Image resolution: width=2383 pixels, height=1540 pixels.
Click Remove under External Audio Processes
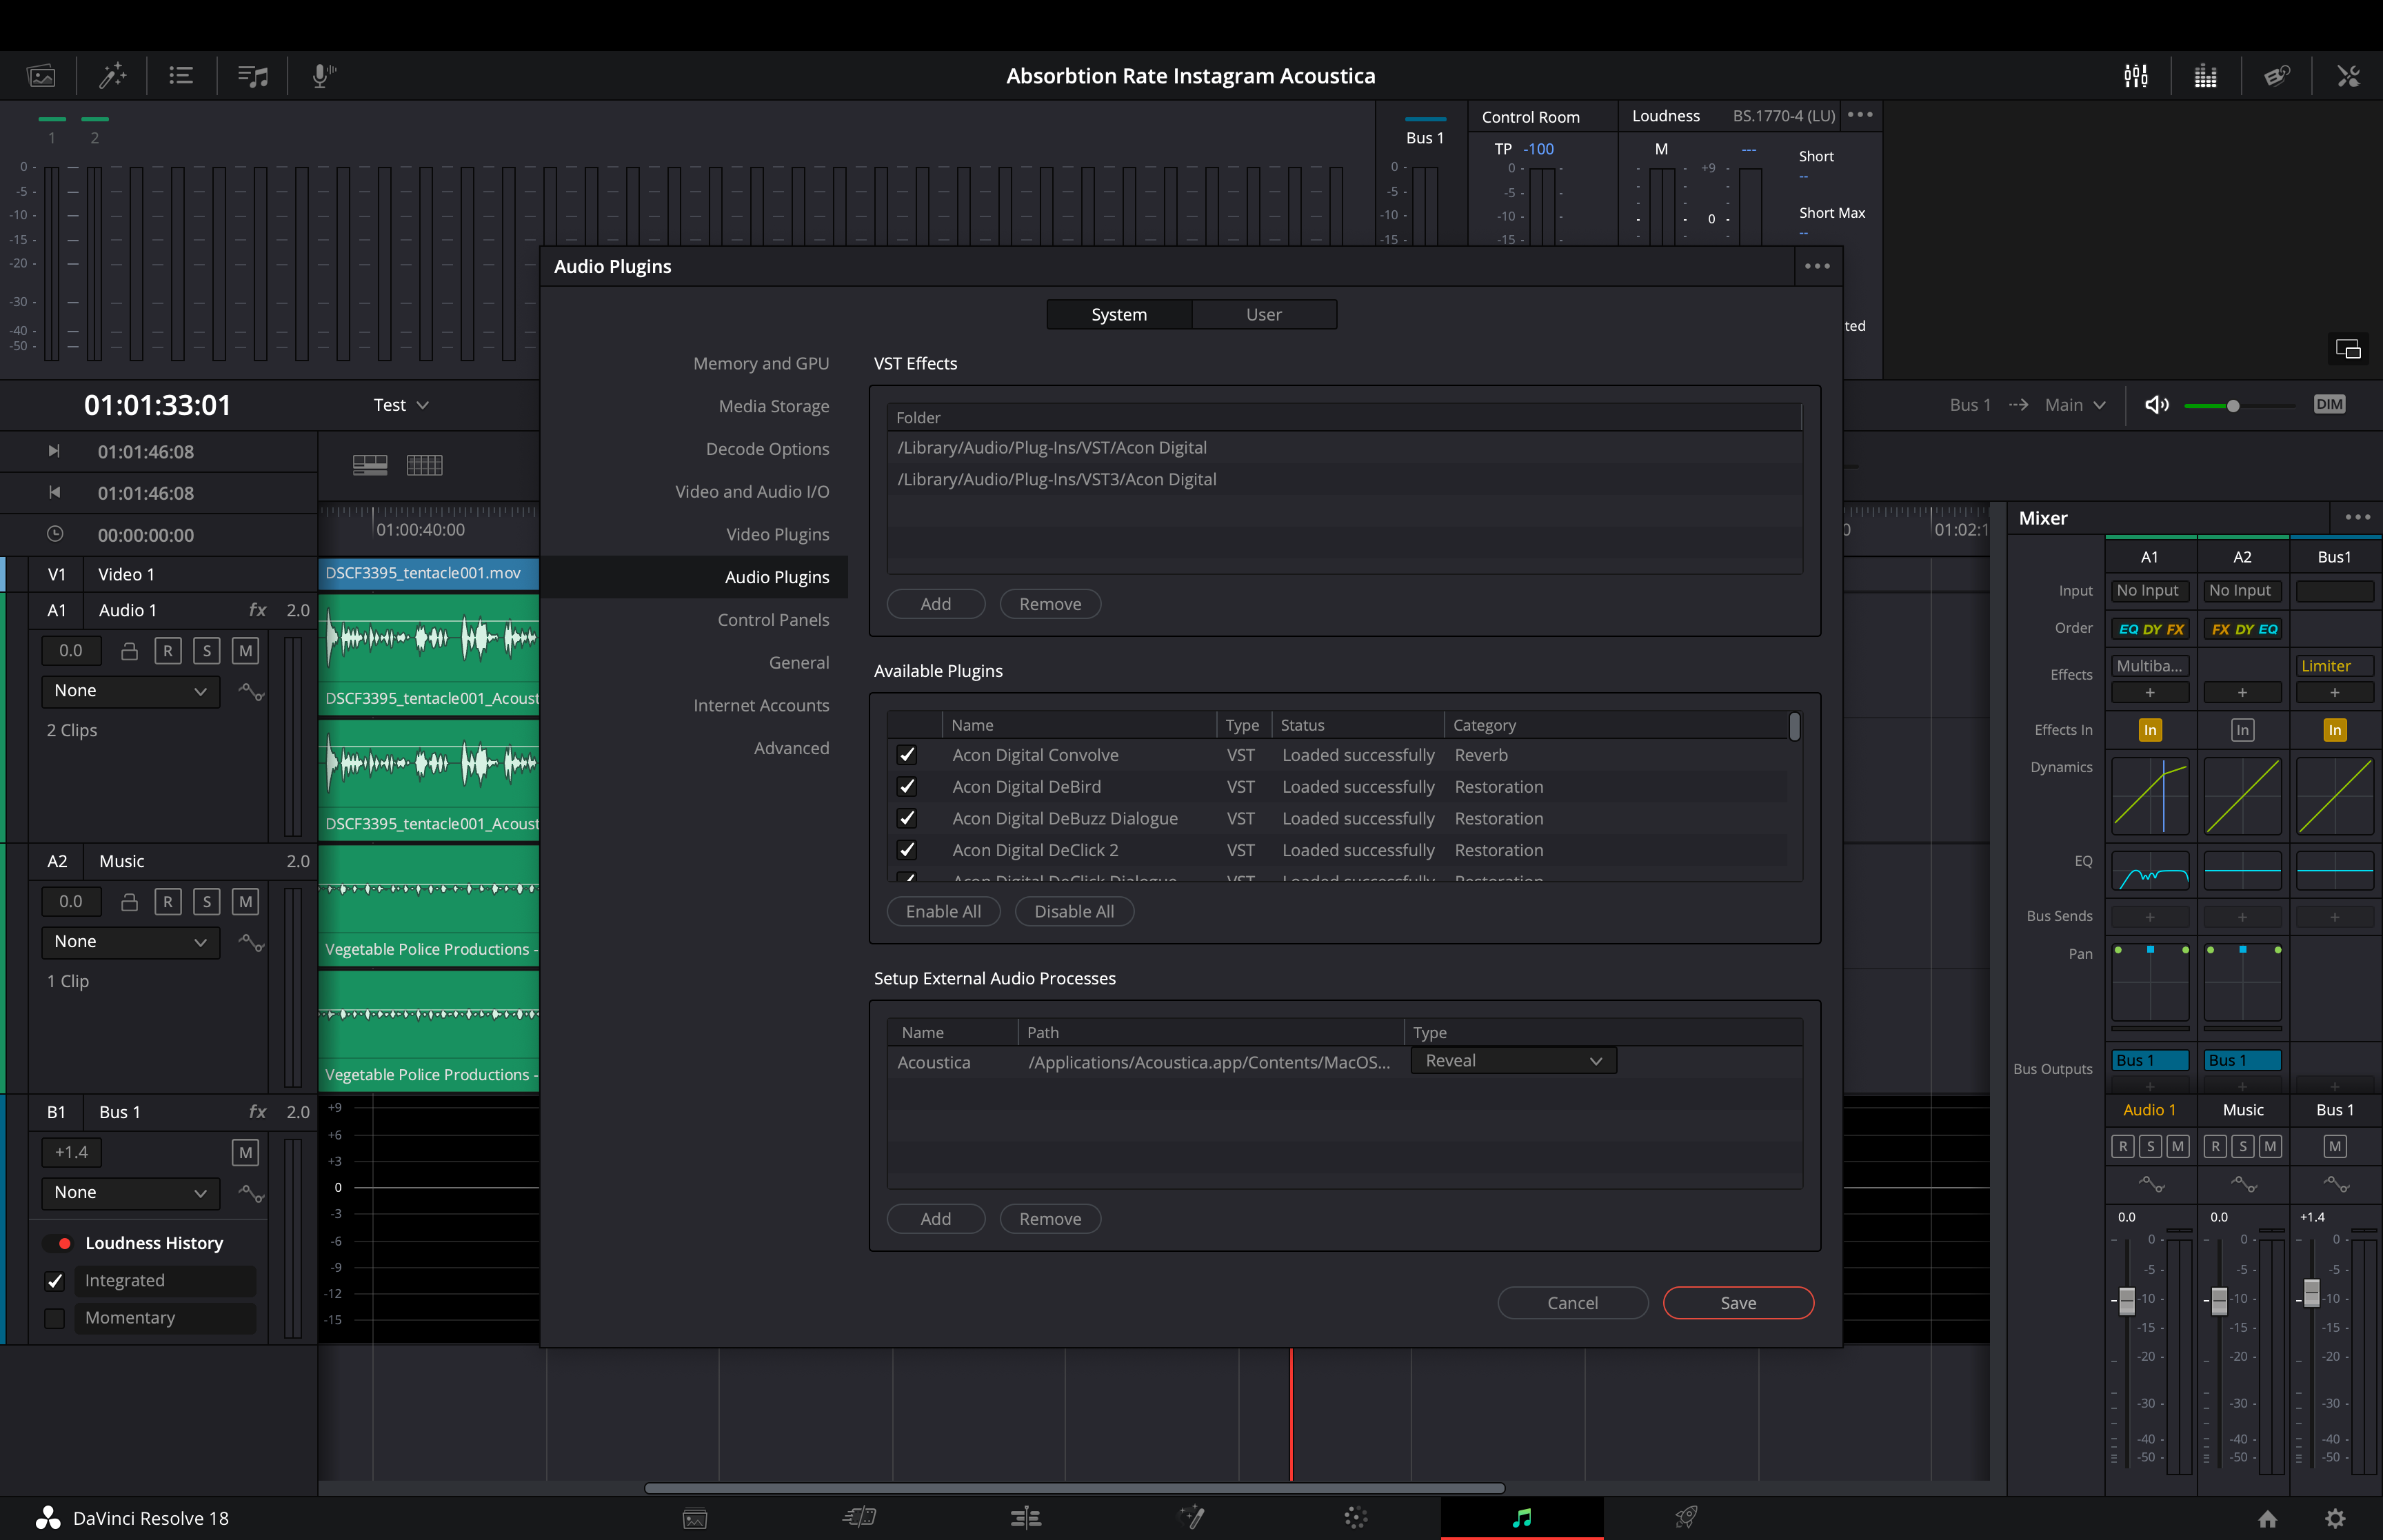click(1050, 1219)
